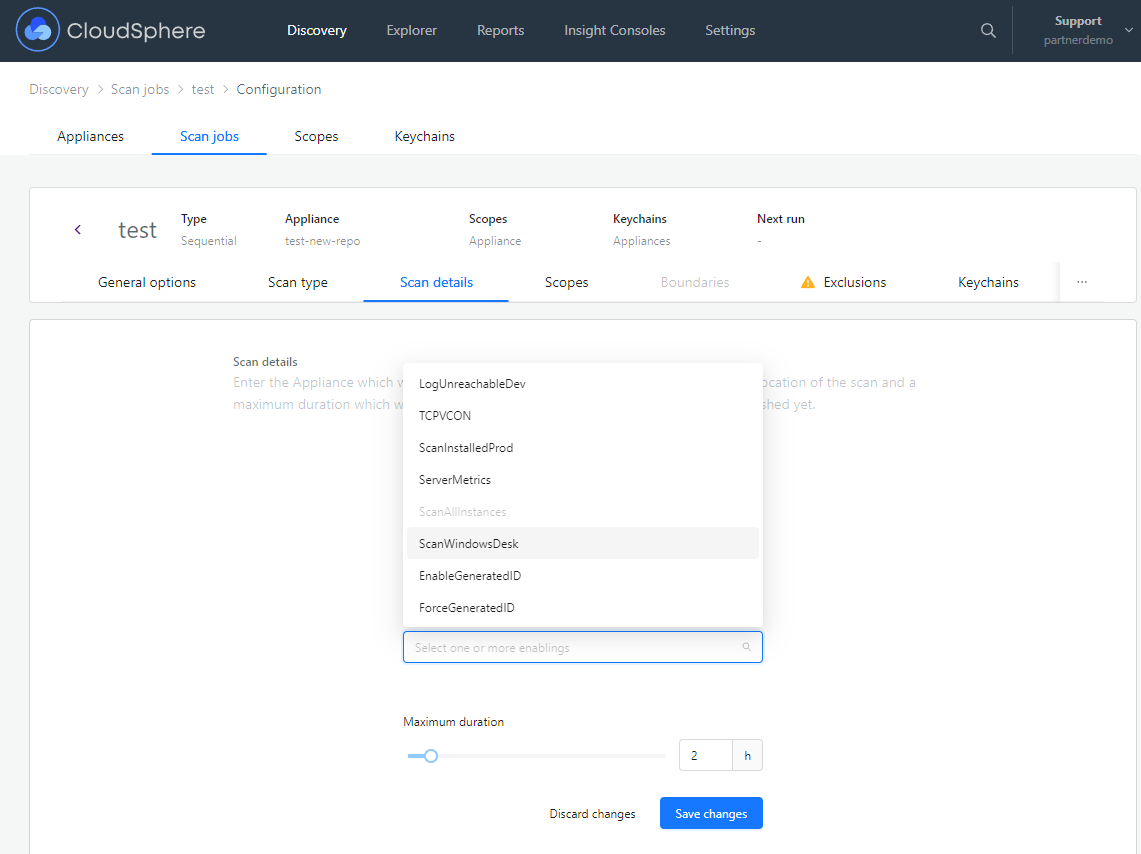
Task: Click the Maximum duration slider track
Action: [x=536, y=756]
